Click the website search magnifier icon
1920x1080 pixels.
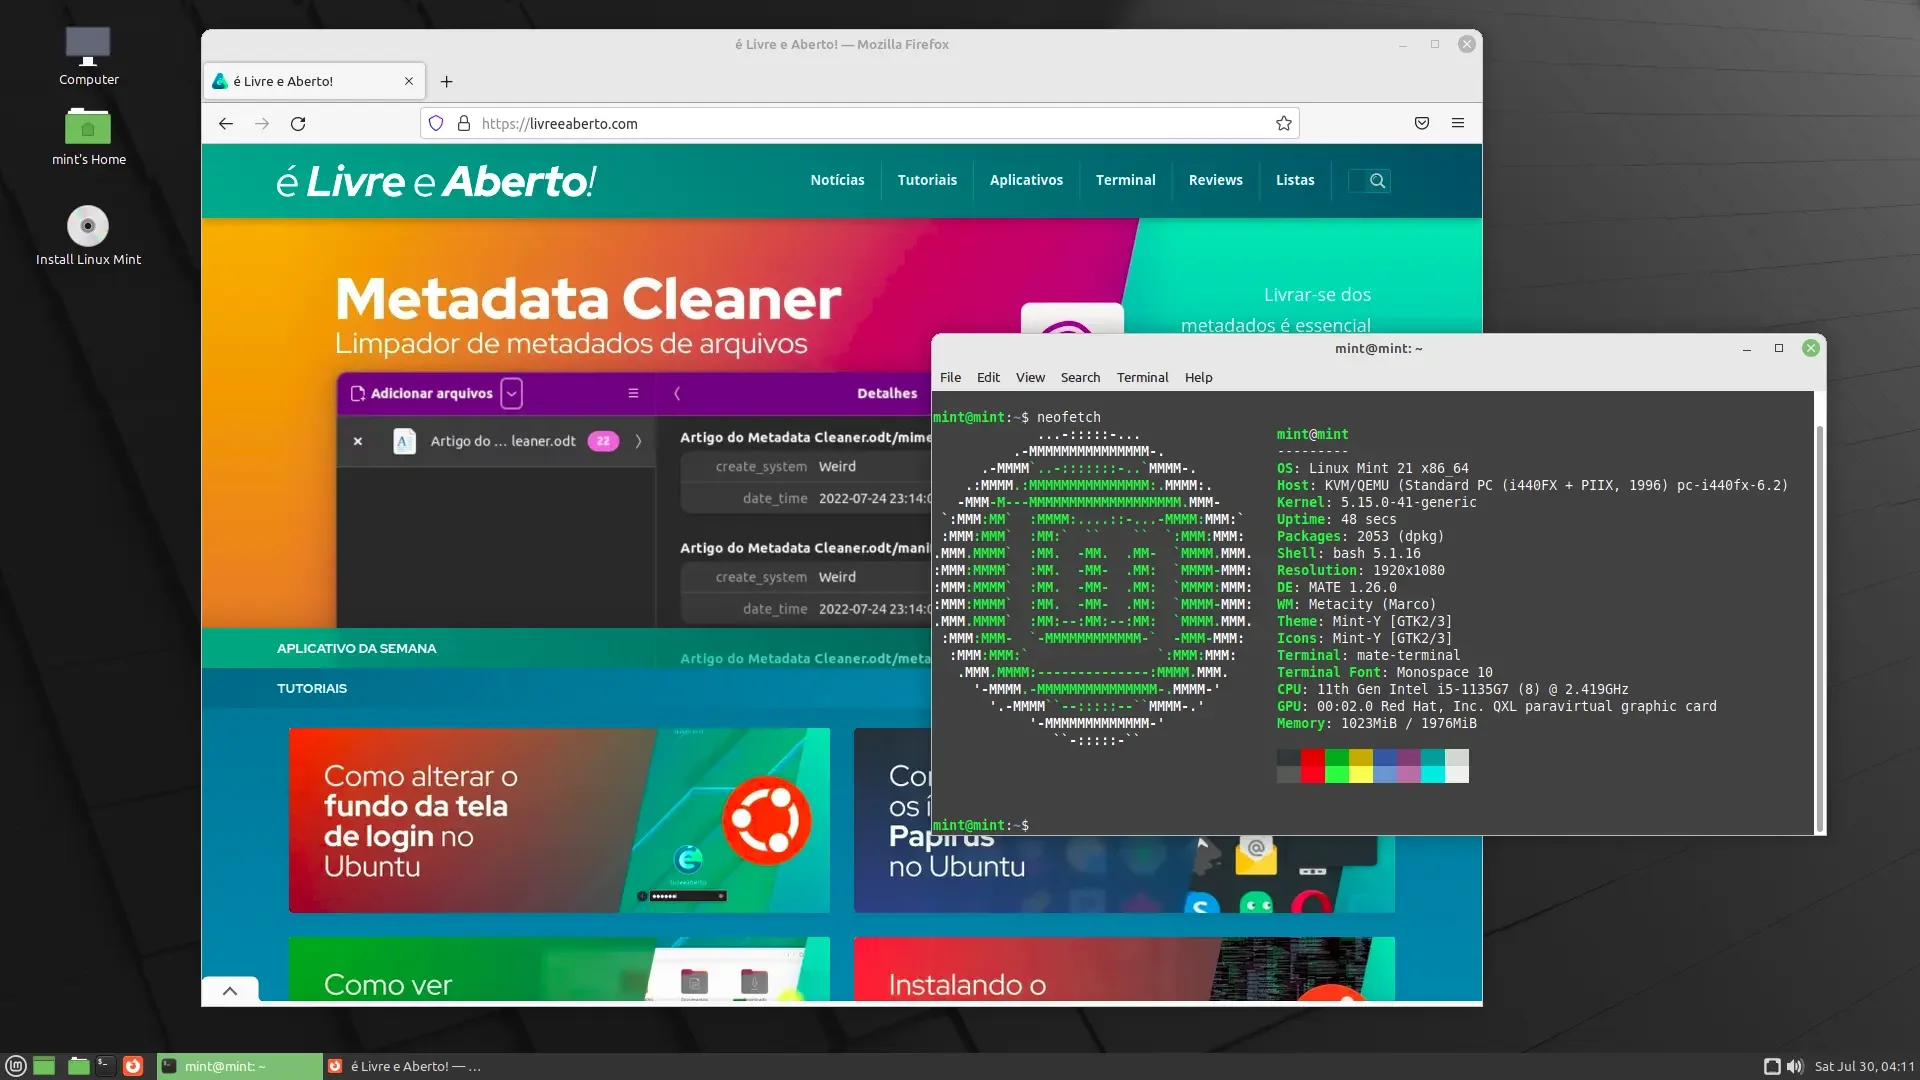click(x=1377, y=181)
